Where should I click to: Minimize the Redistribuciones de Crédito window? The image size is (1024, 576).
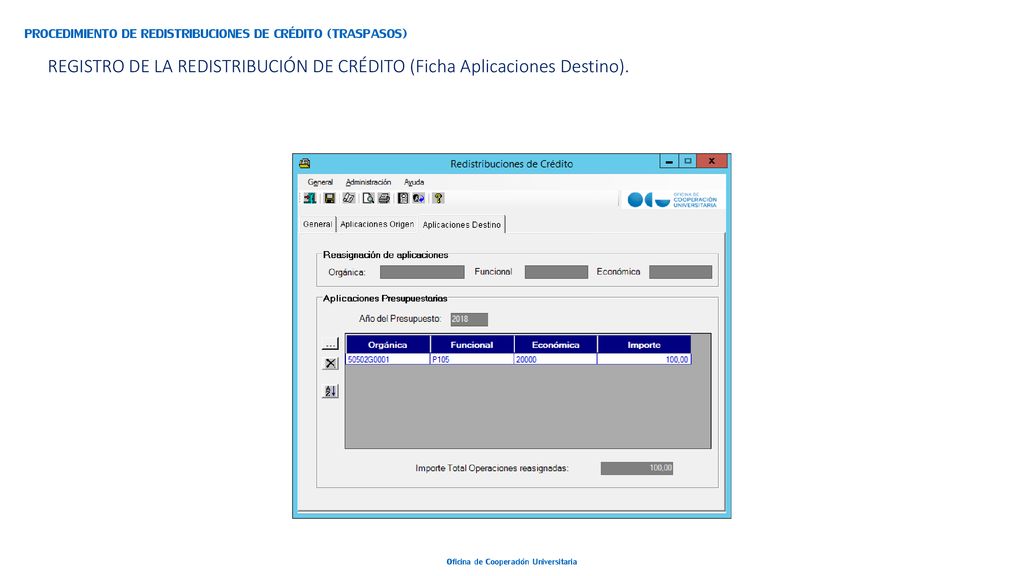669,161
